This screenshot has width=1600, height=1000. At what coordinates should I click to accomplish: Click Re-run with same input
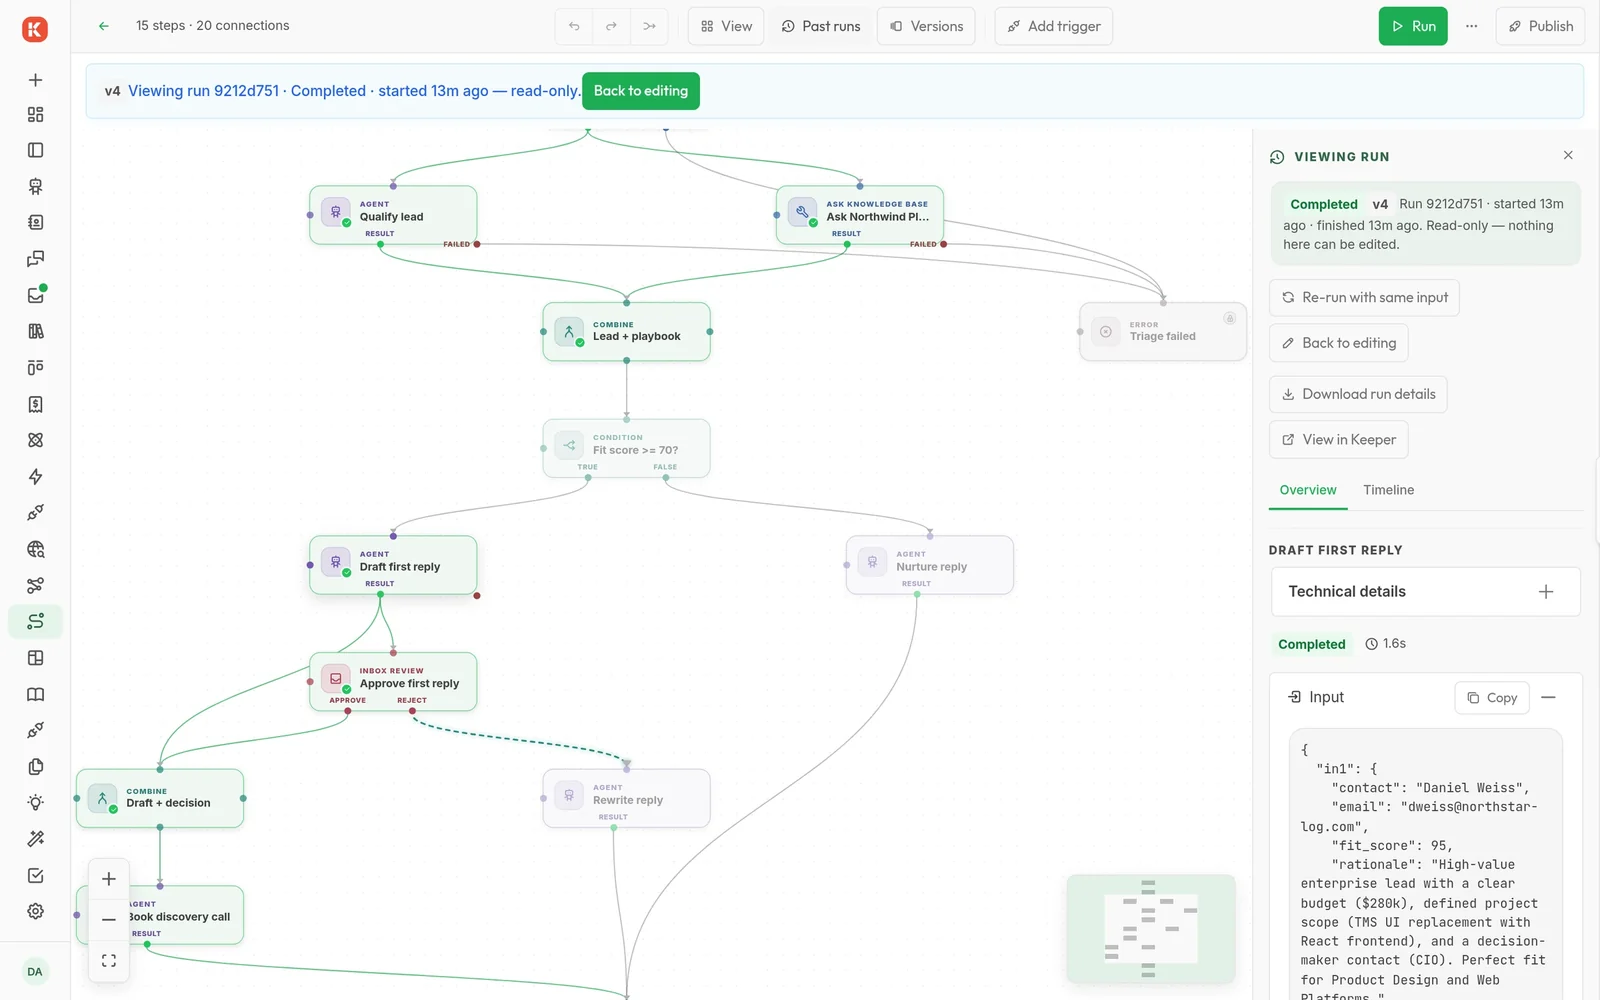click(1364, 298)
